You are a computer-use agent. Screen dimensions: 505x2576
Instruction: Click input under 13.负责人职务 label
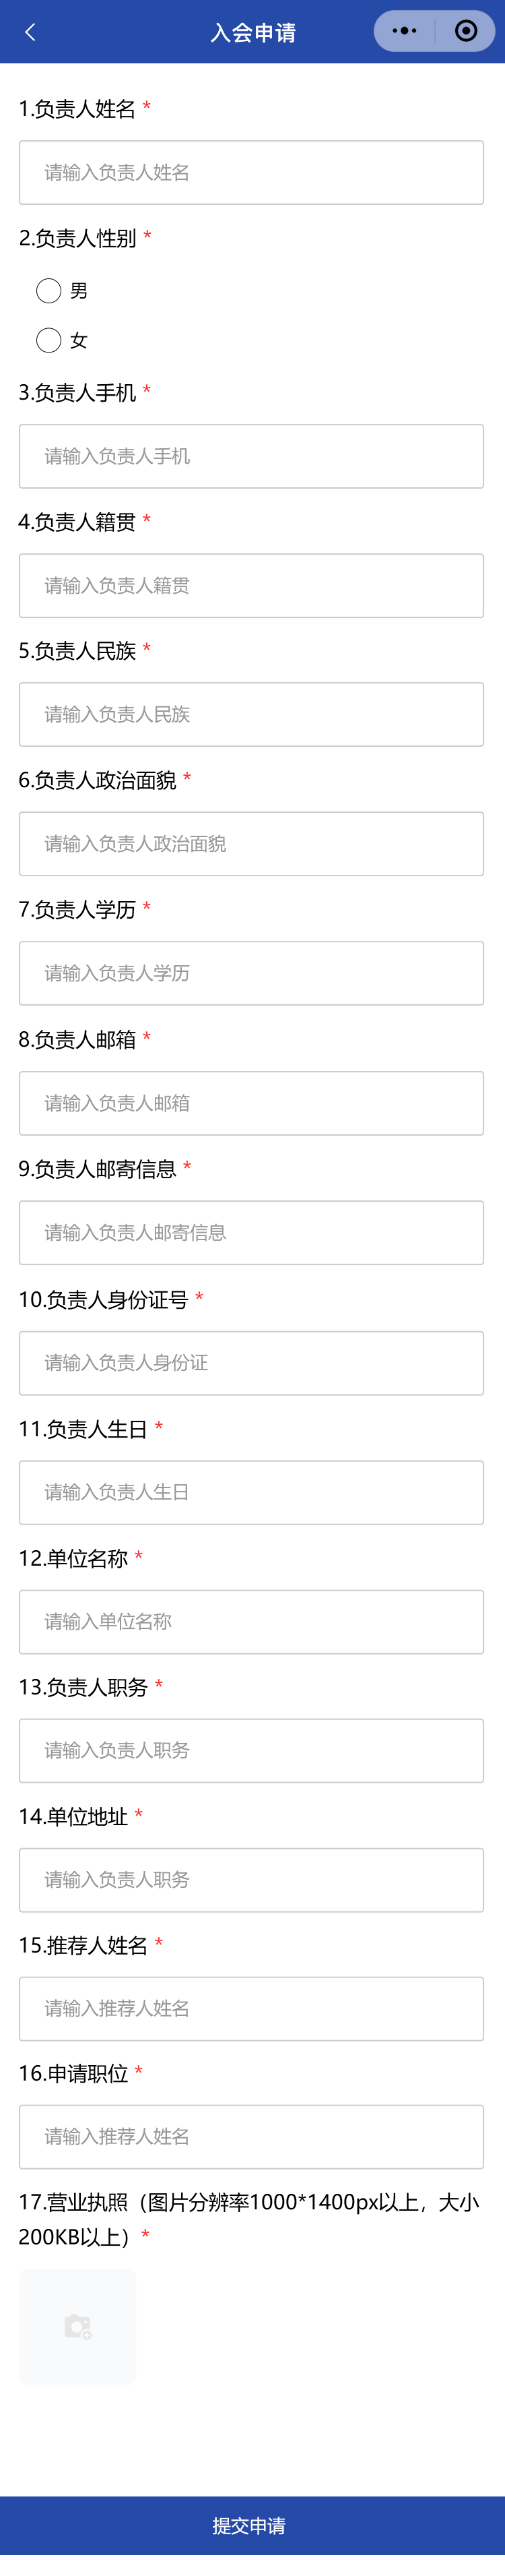251,1750
